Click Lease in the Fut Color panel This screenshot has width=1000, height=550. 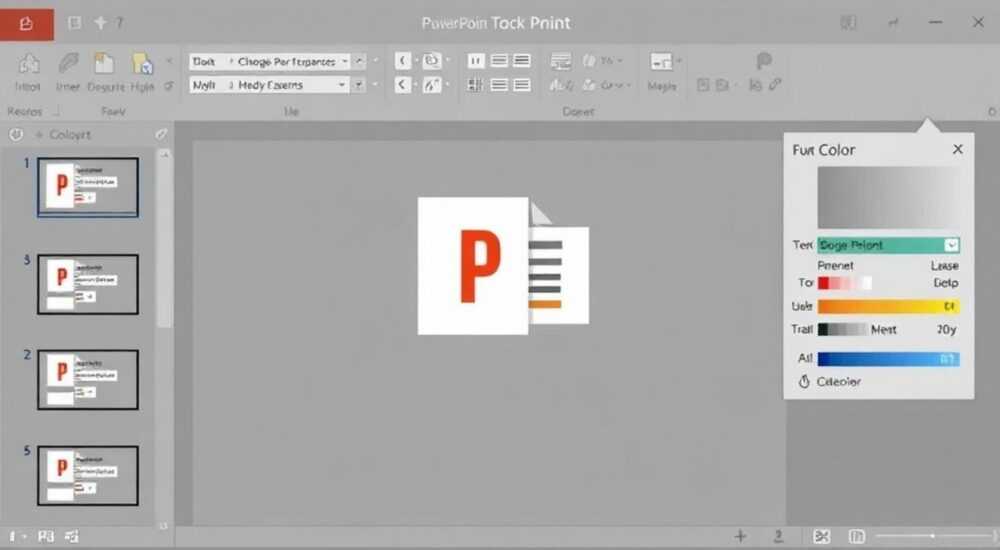tap(945, 265)
